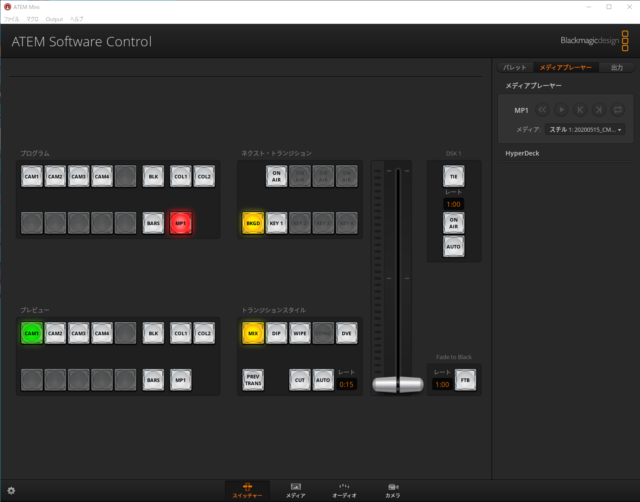Click the Blackmagicdesign logo
The height and width of the screenshot is (502, 640).
tap(595, 40)
